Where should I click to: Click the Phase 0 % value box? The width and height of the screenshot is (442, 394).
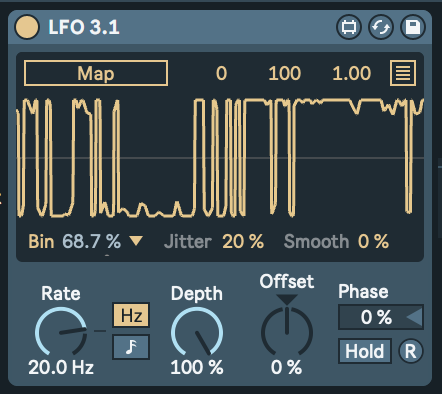pyautogui.click(x=381, y=317)
